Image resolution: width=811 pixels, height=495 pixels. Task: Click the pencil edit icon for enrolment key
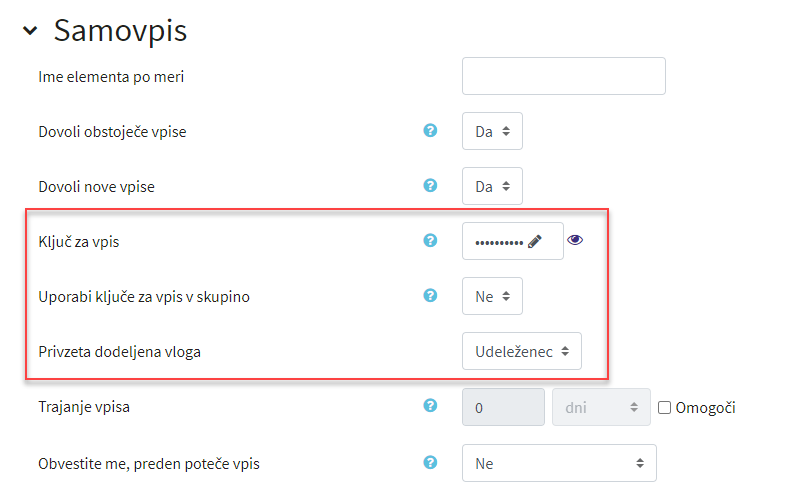(535, 241)
